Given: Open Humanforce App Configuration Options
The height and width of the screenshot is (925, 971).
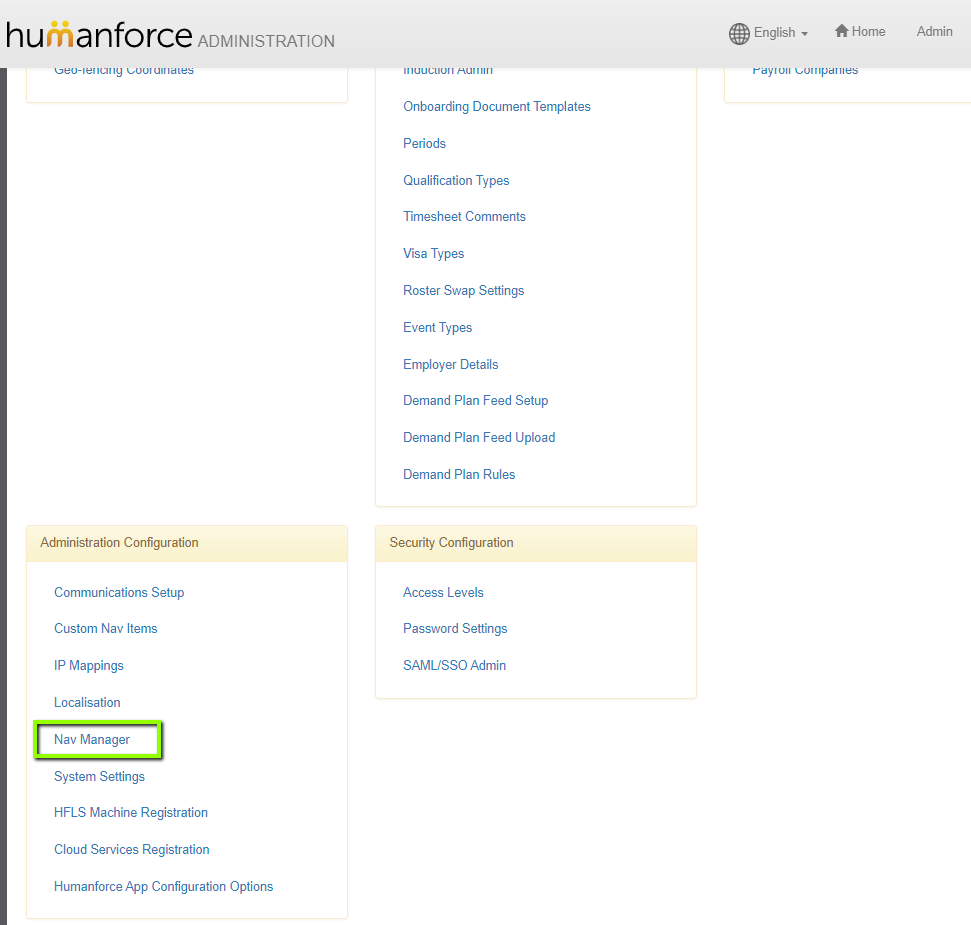Looking at the screenshot, I should (x=163, y=887).
